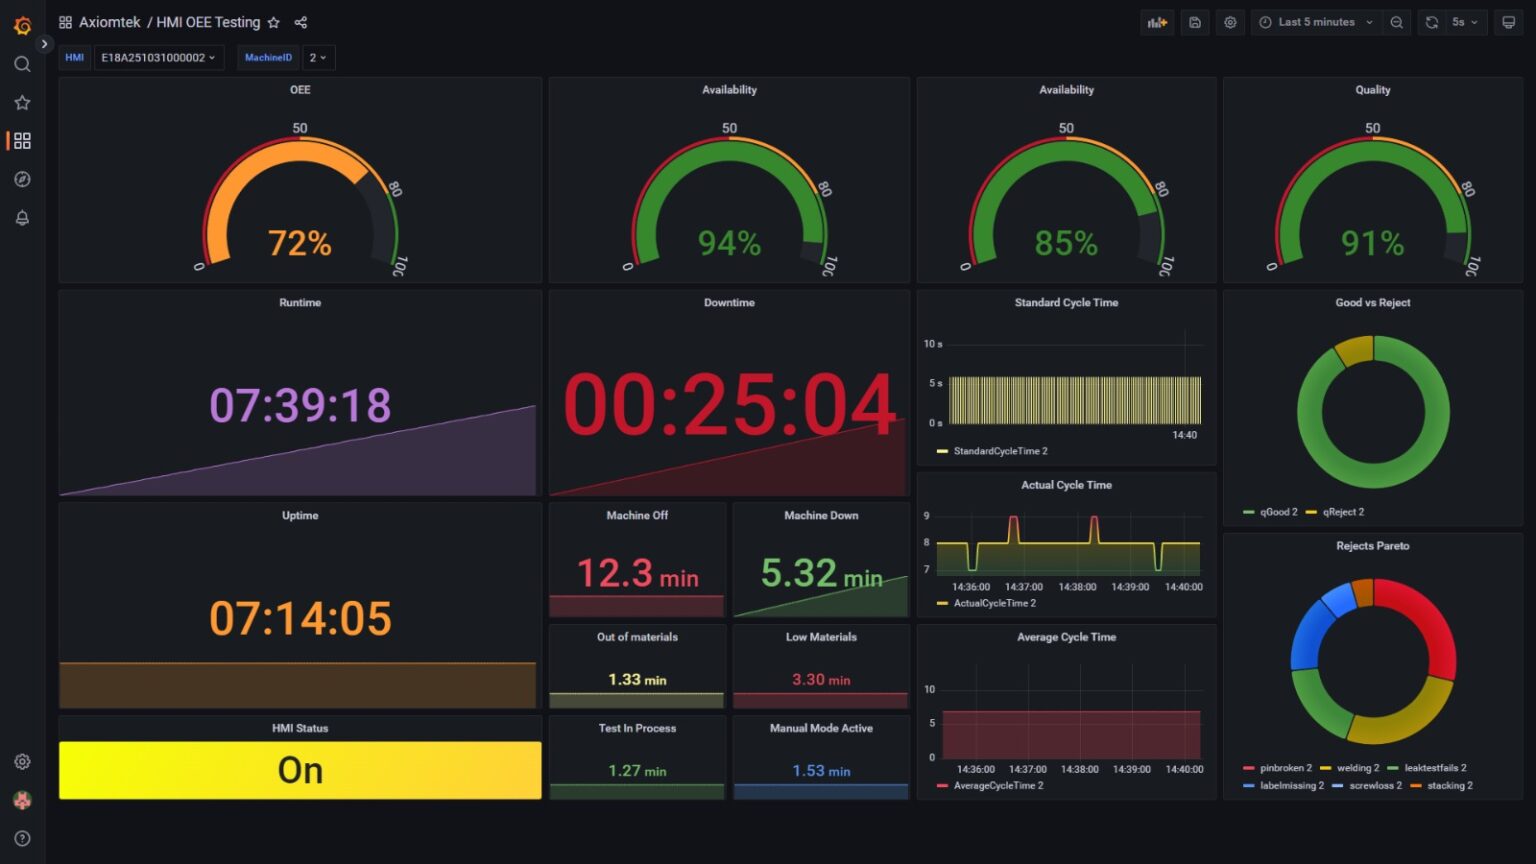
Task: Zoom out the time range with magnifier icon
Action: [x=1396, y=22]
